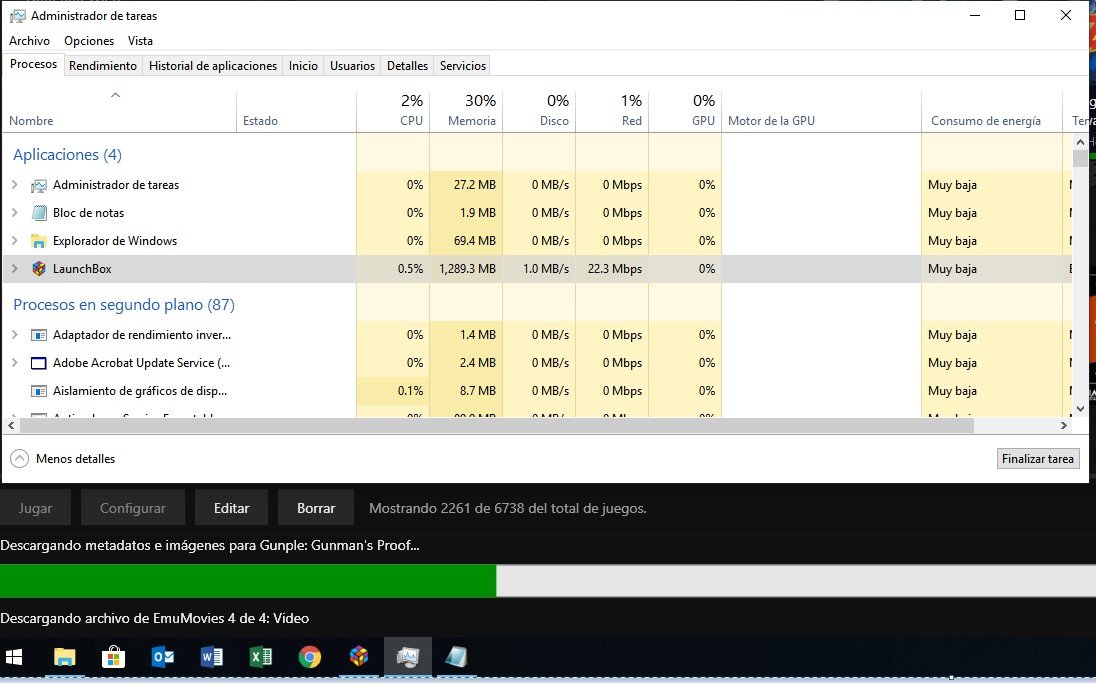This screenshot has height=683, width=1096.
Task: Click the vertical scrollbar down arrow
Action: (x=1080, y=409)
